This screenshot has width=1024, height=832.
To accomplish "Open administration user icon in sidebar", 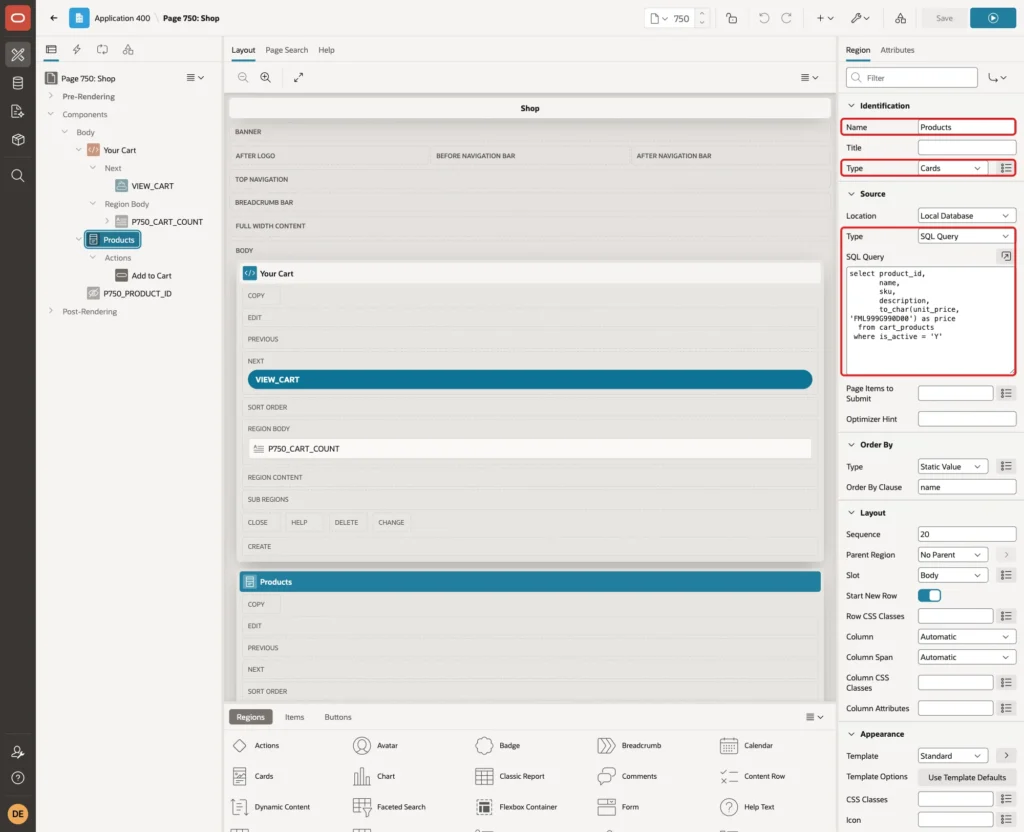I will tap(18, 752).
